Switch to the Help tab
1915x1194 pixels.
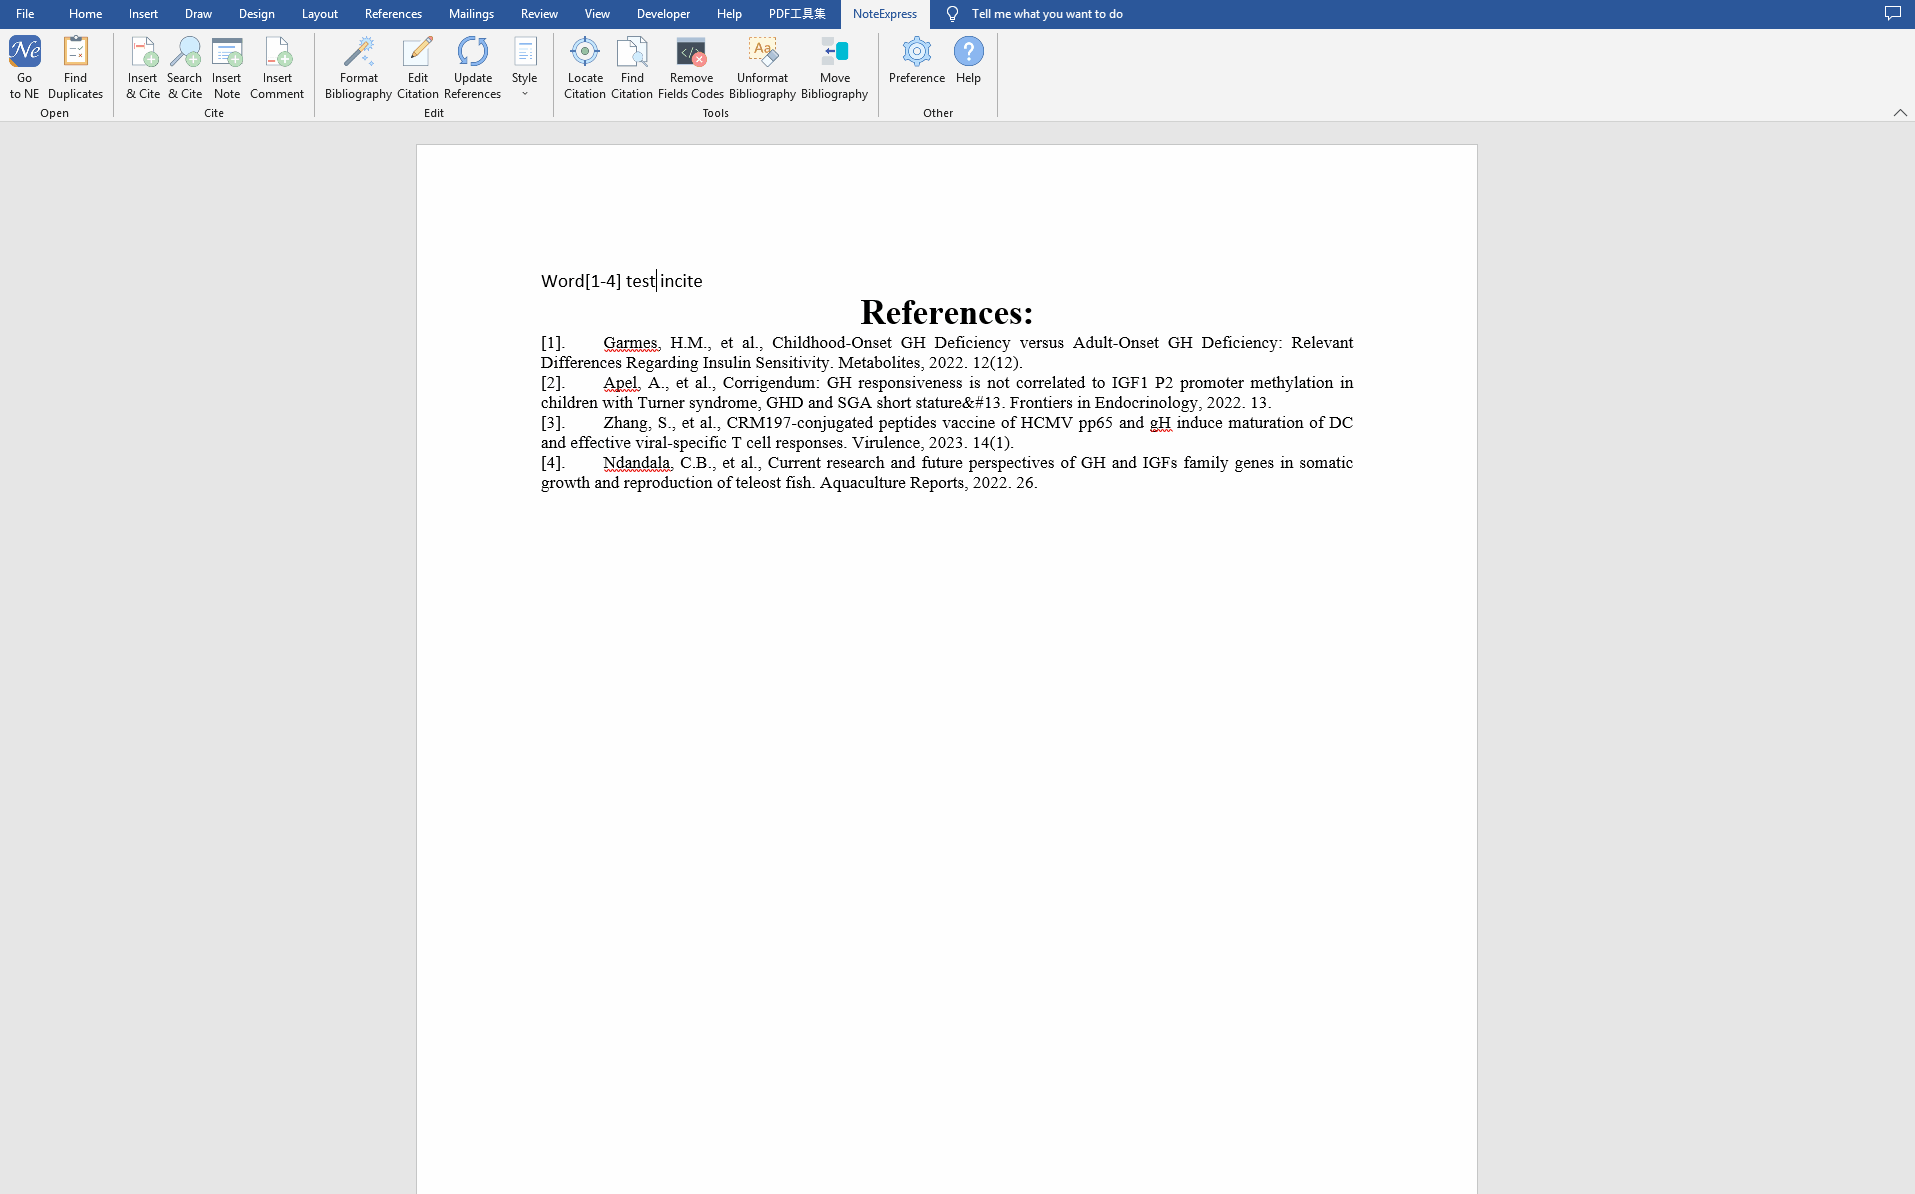tap(729, 14)
